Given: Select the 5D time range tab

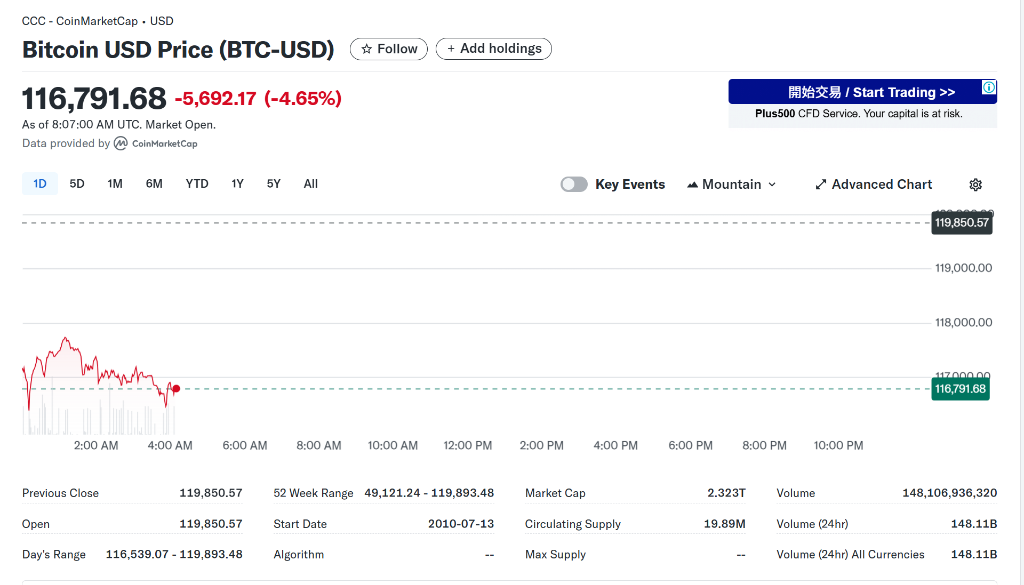Looking at the screenshot, I should (77, 184).
